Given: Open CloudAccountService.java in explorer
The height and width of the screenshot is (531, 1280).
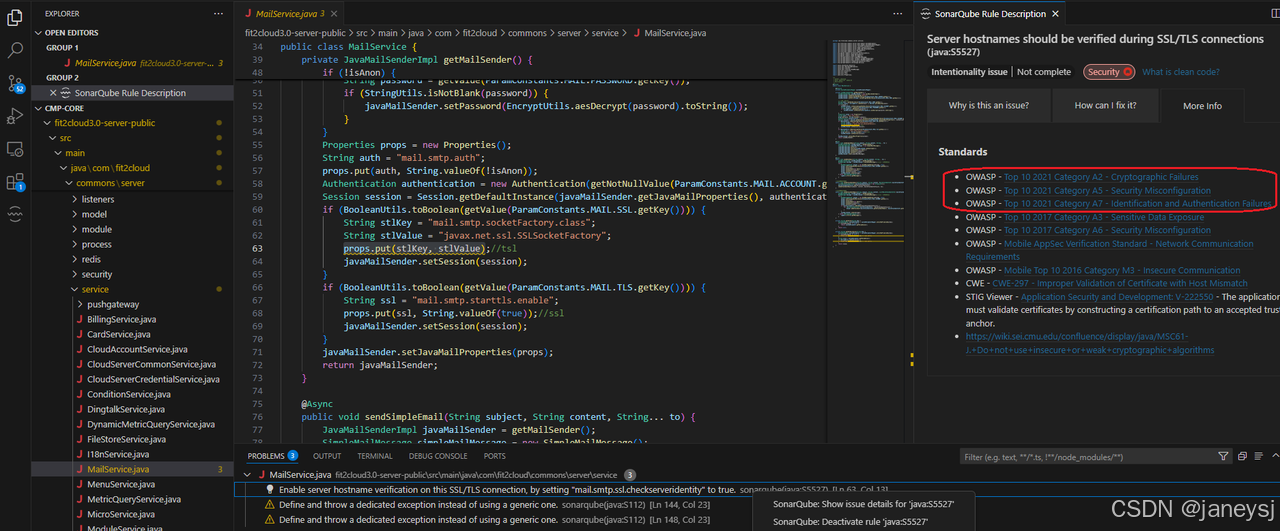Looking at the screenshot, I should pos(136,349).
